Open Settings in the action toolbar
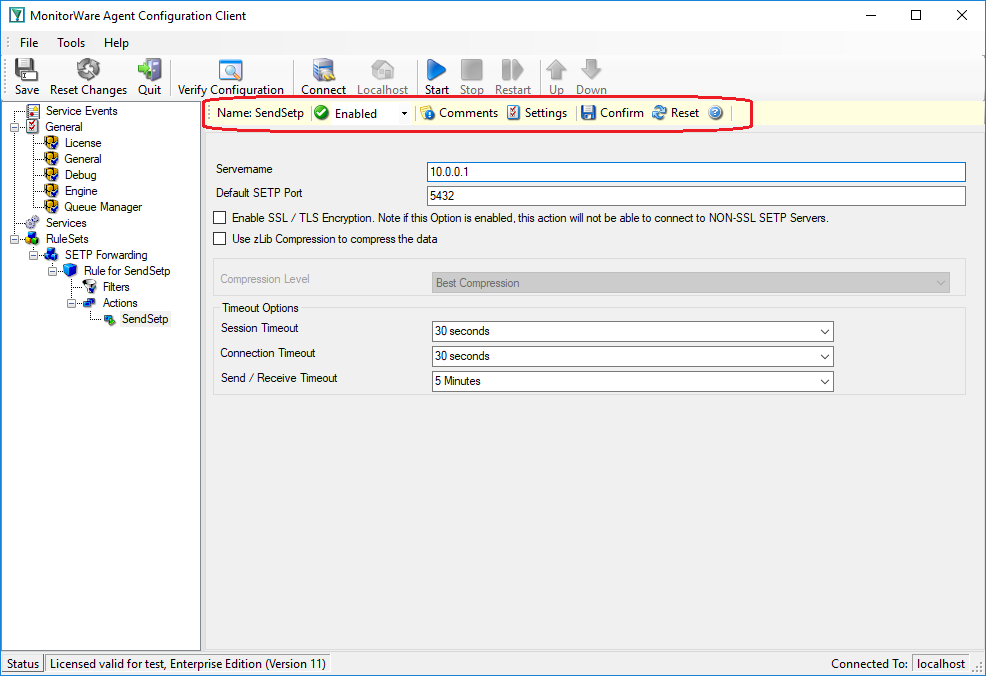986x676 pixels. (537, 113)
